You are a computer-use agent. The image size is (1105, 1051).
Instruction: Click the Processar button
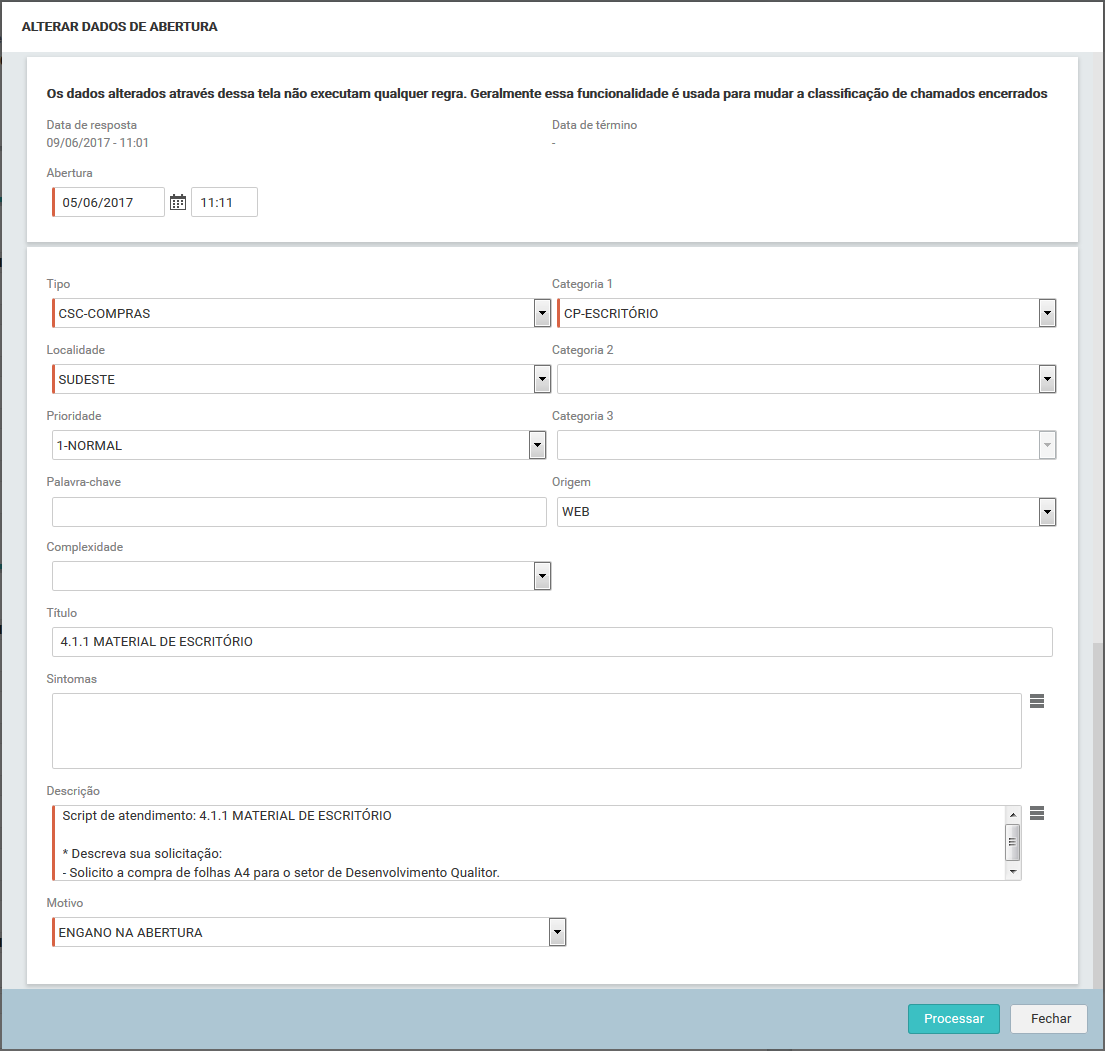click(953, 1019)
